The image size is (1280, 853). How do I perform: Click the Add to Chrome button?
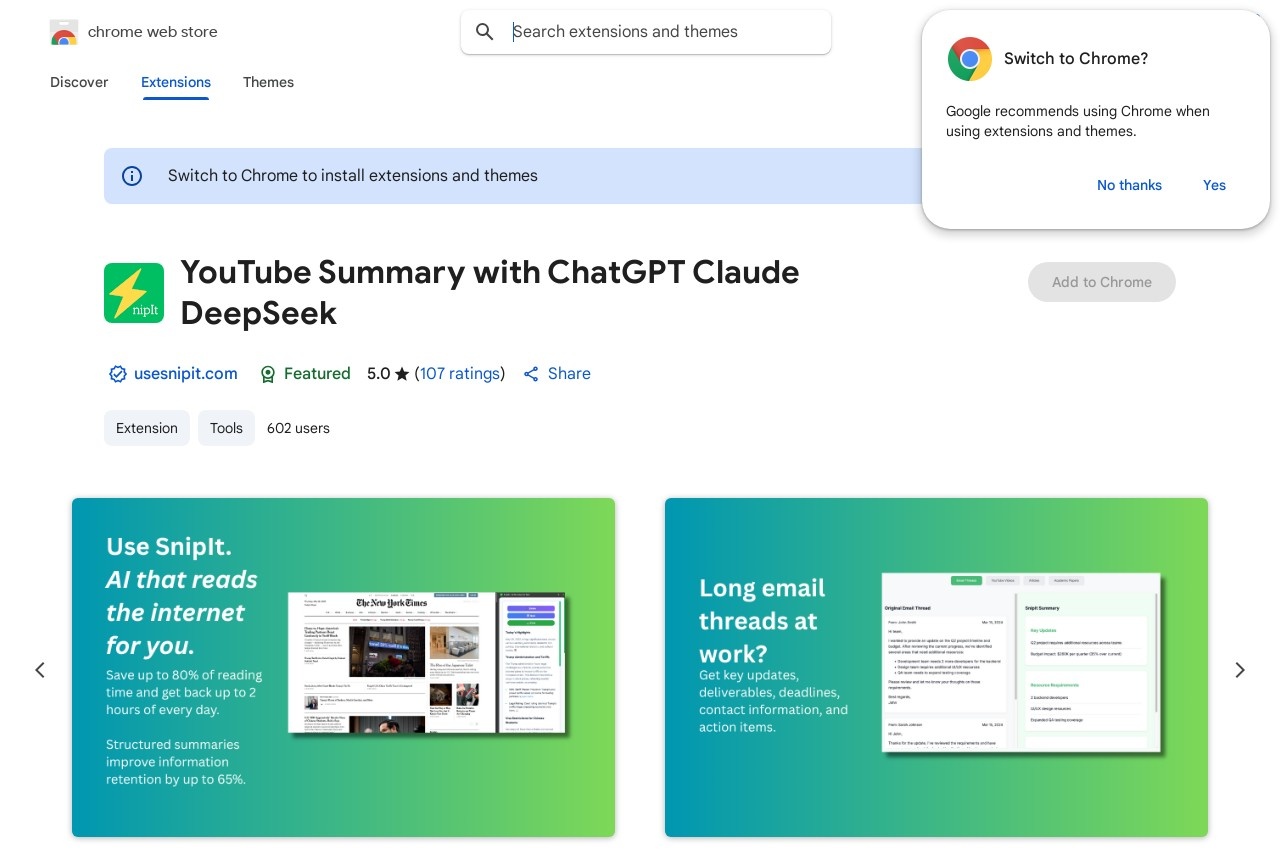pos(1102,282)
